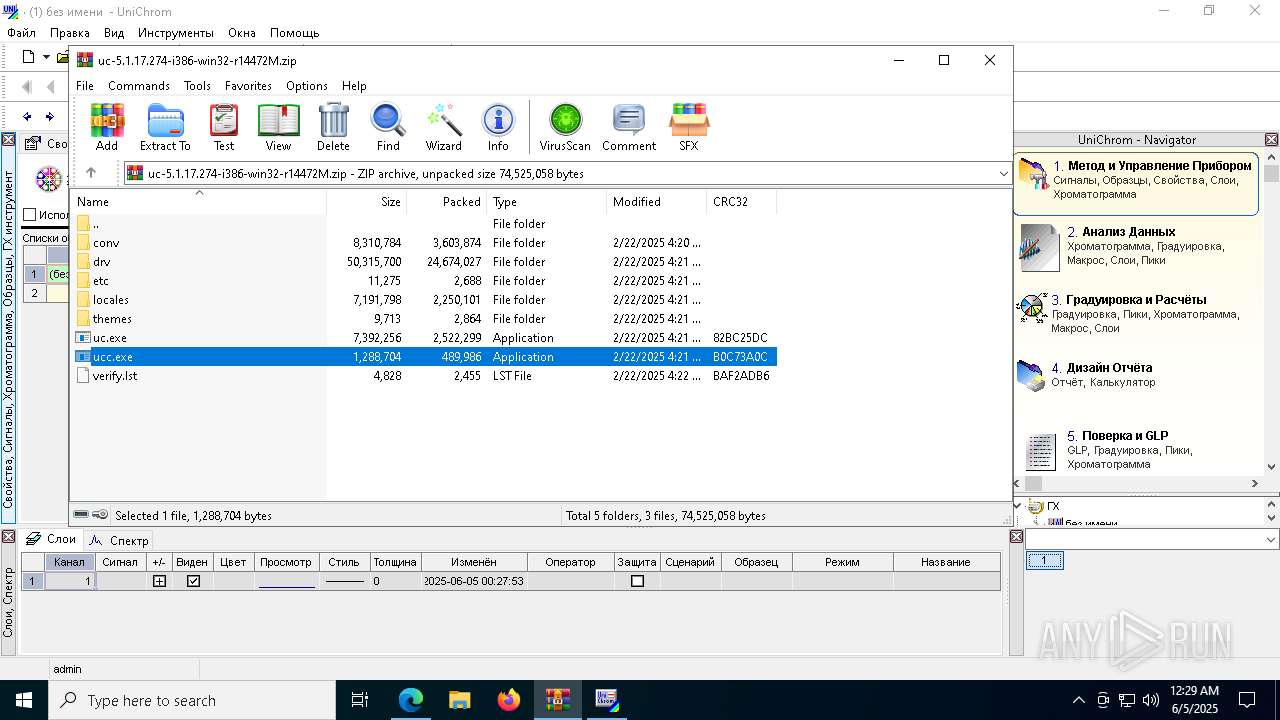
Task: Sort by the Packed column header
Action: (x=446, y=202)
